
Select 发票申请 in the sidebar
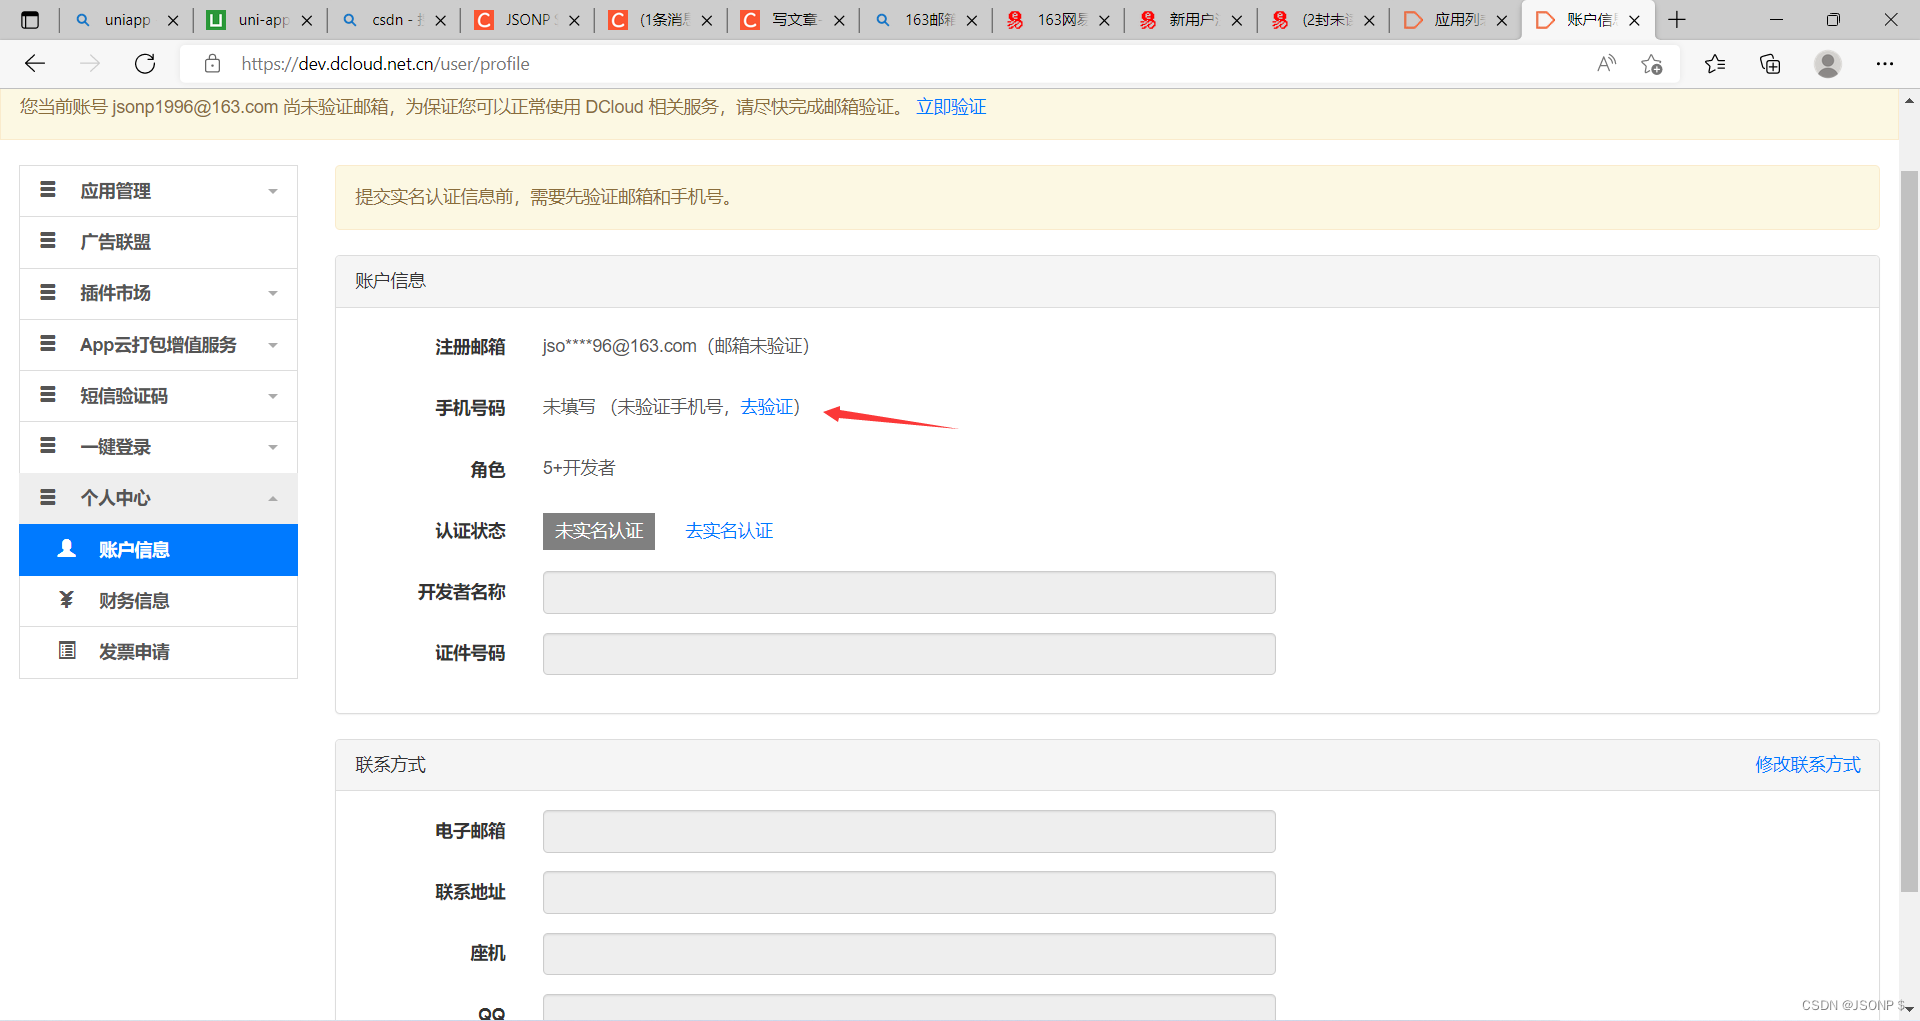(158, 652)
